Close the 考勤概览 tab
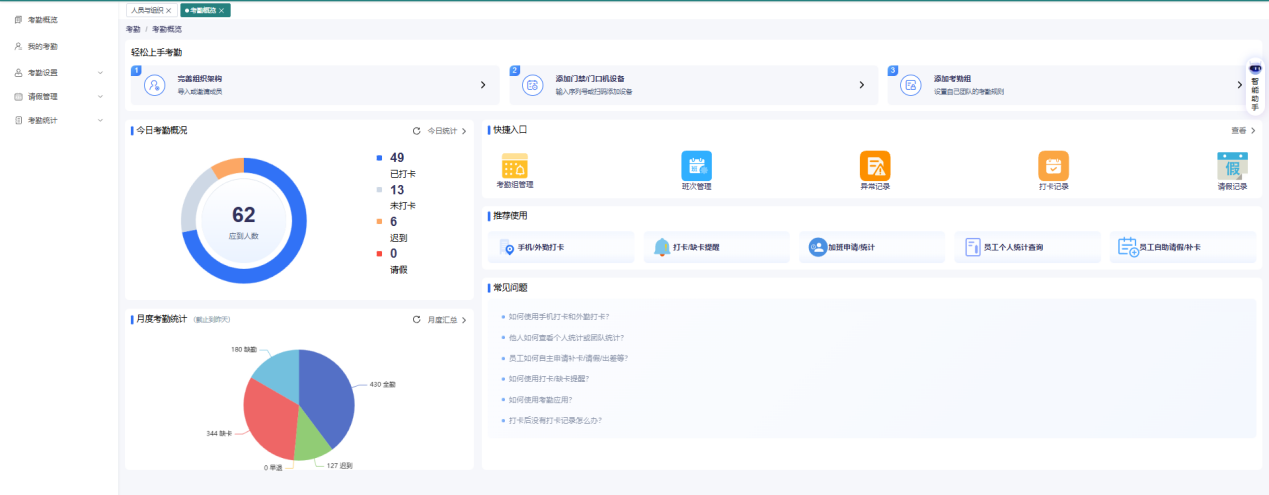The height and width of the screenshot is (495, 1269). coord(221,10)
